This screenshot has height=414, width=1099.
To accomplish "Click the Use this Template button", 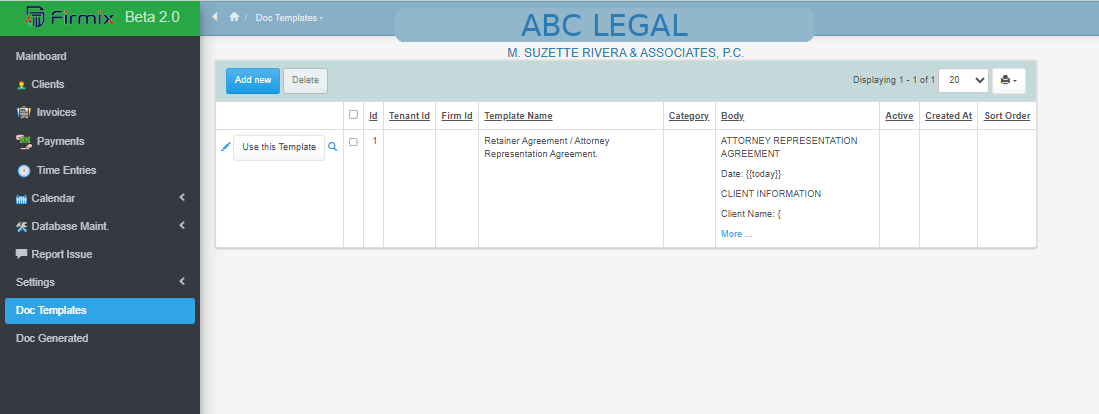I will (x=279, y=148).
